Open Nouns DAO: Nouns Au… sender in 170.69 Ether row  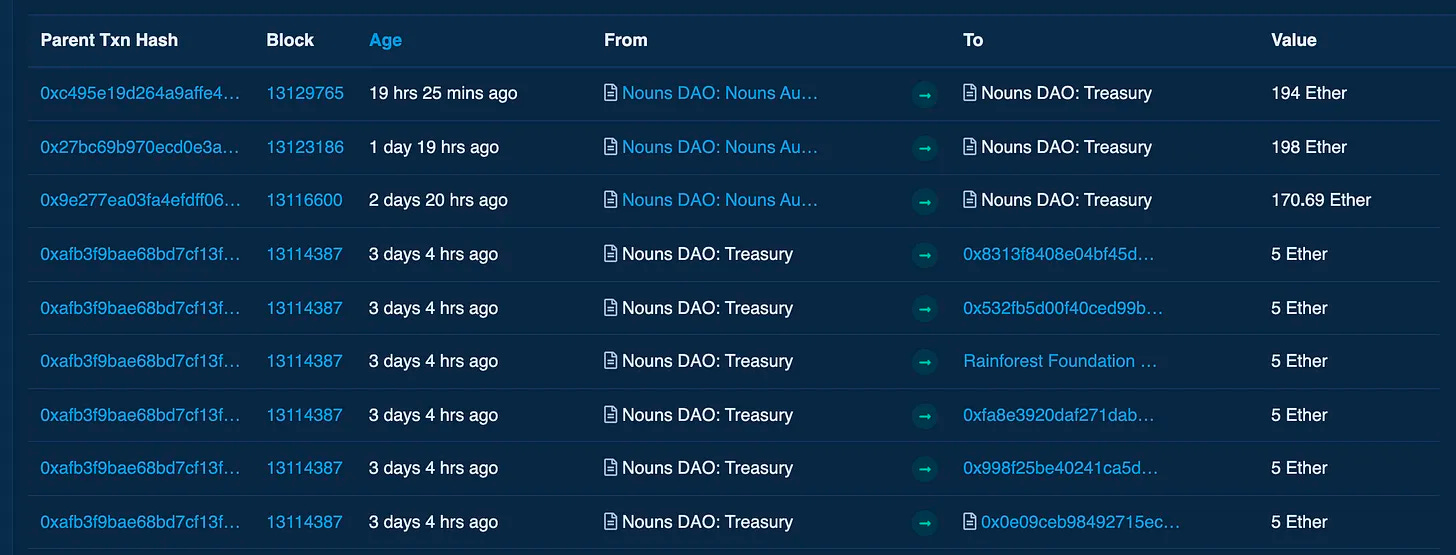pyautogui.click(x=720, y=200)
